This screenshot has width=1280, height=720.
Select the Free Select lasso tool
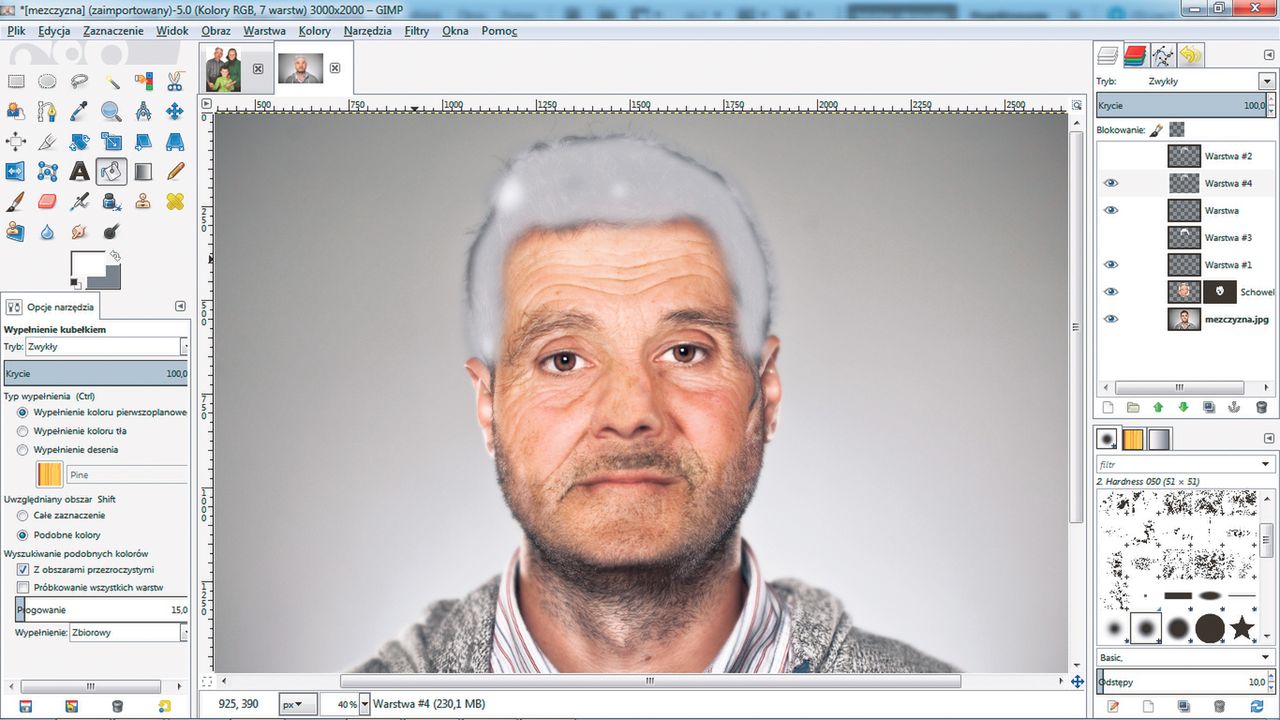click(x=79, y=82)
